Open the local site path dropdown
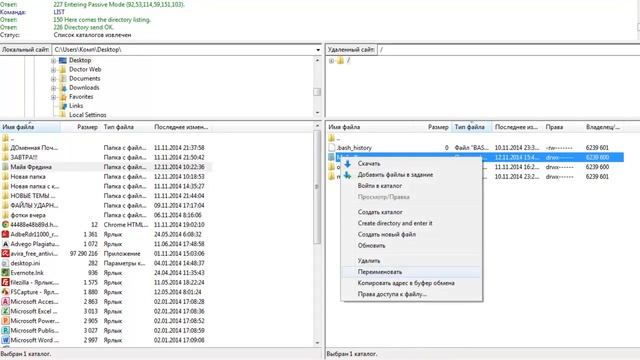The height and width of the screenshot is (360, 640). pos(318,50)
